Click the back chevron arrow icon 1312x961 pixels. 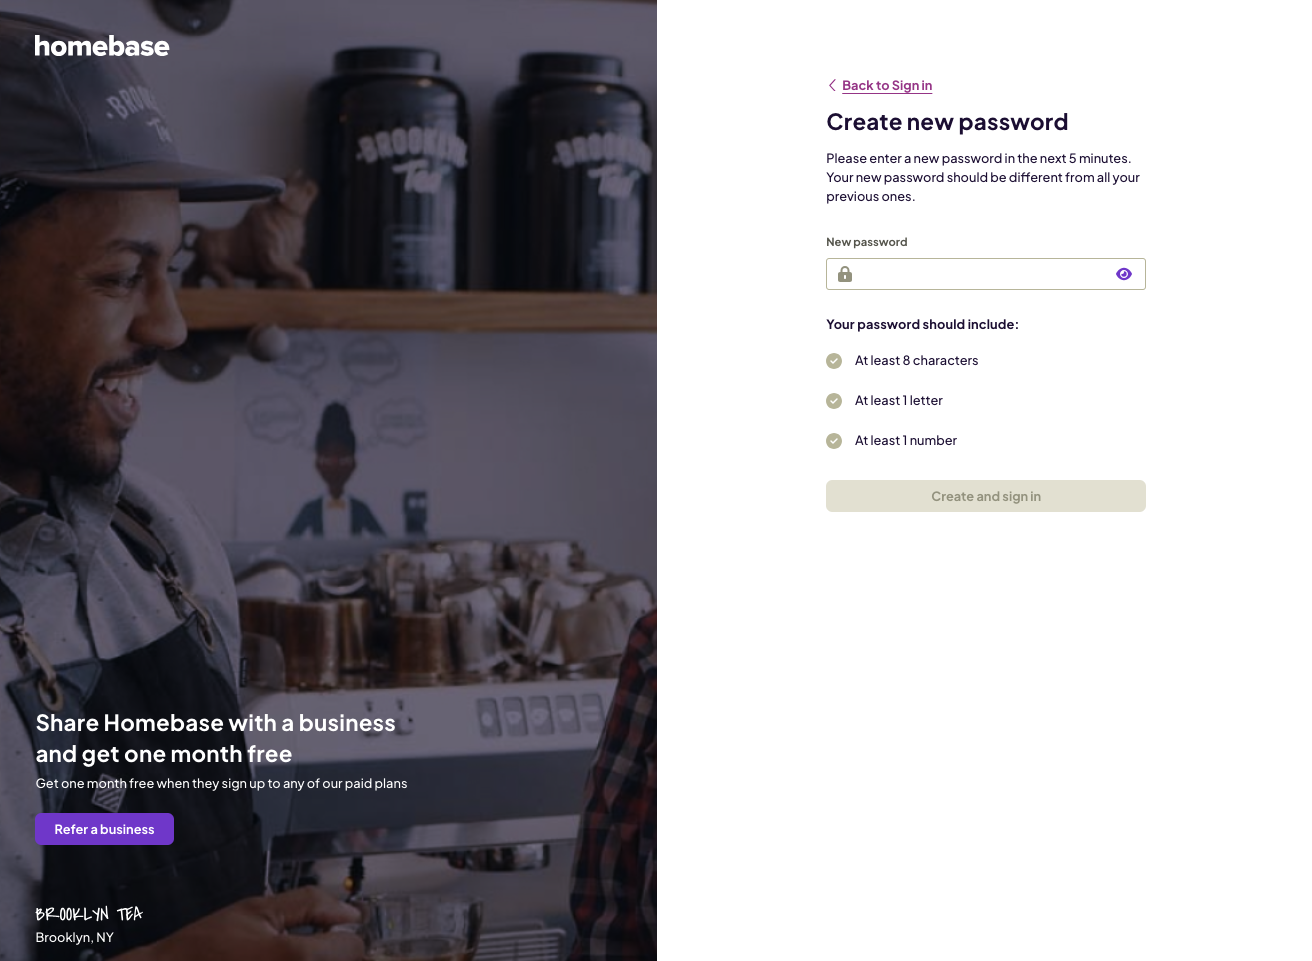pos(832,85)
